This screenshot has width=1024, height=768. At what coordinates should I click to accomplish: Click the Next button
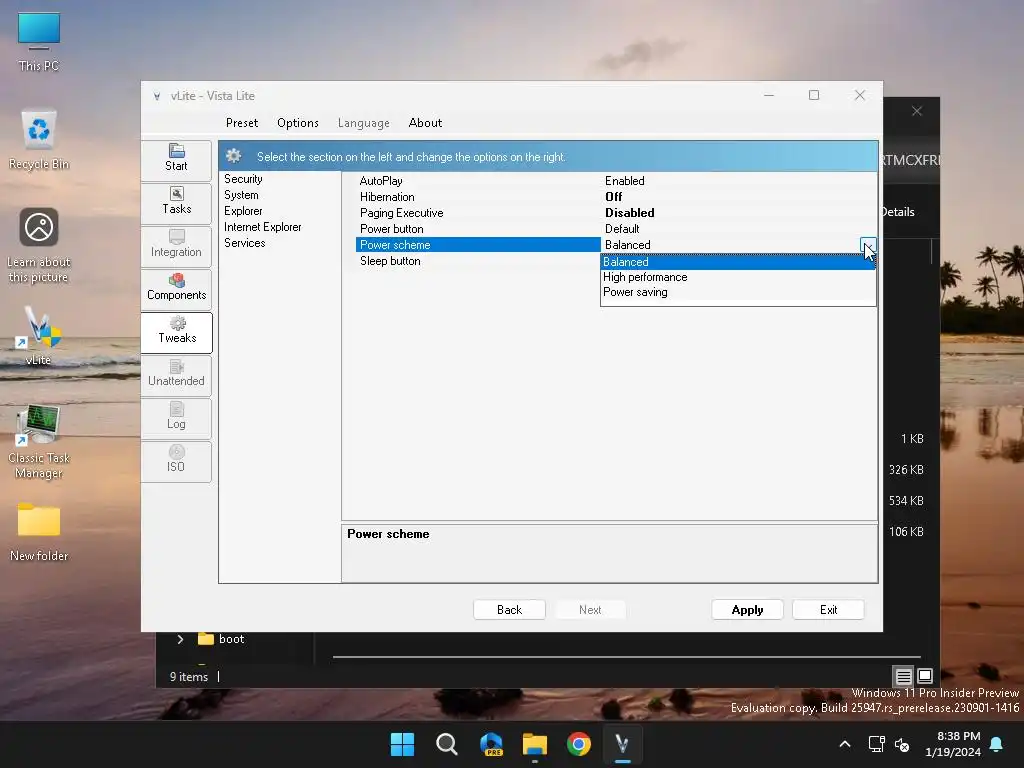(x=590, y=610)
